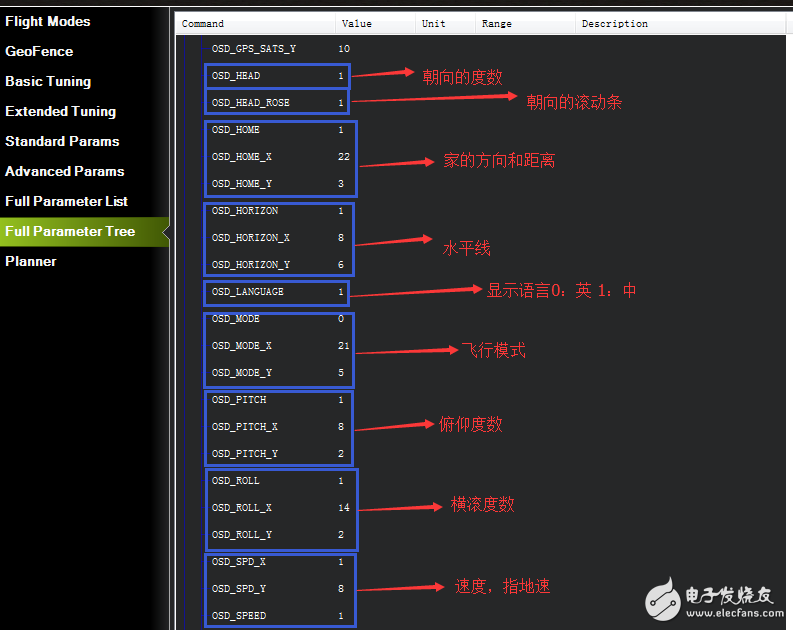Edit OSD_LANGUAGE value 1
This screenshot has height=630, width=793.
[x=341, y=292]
